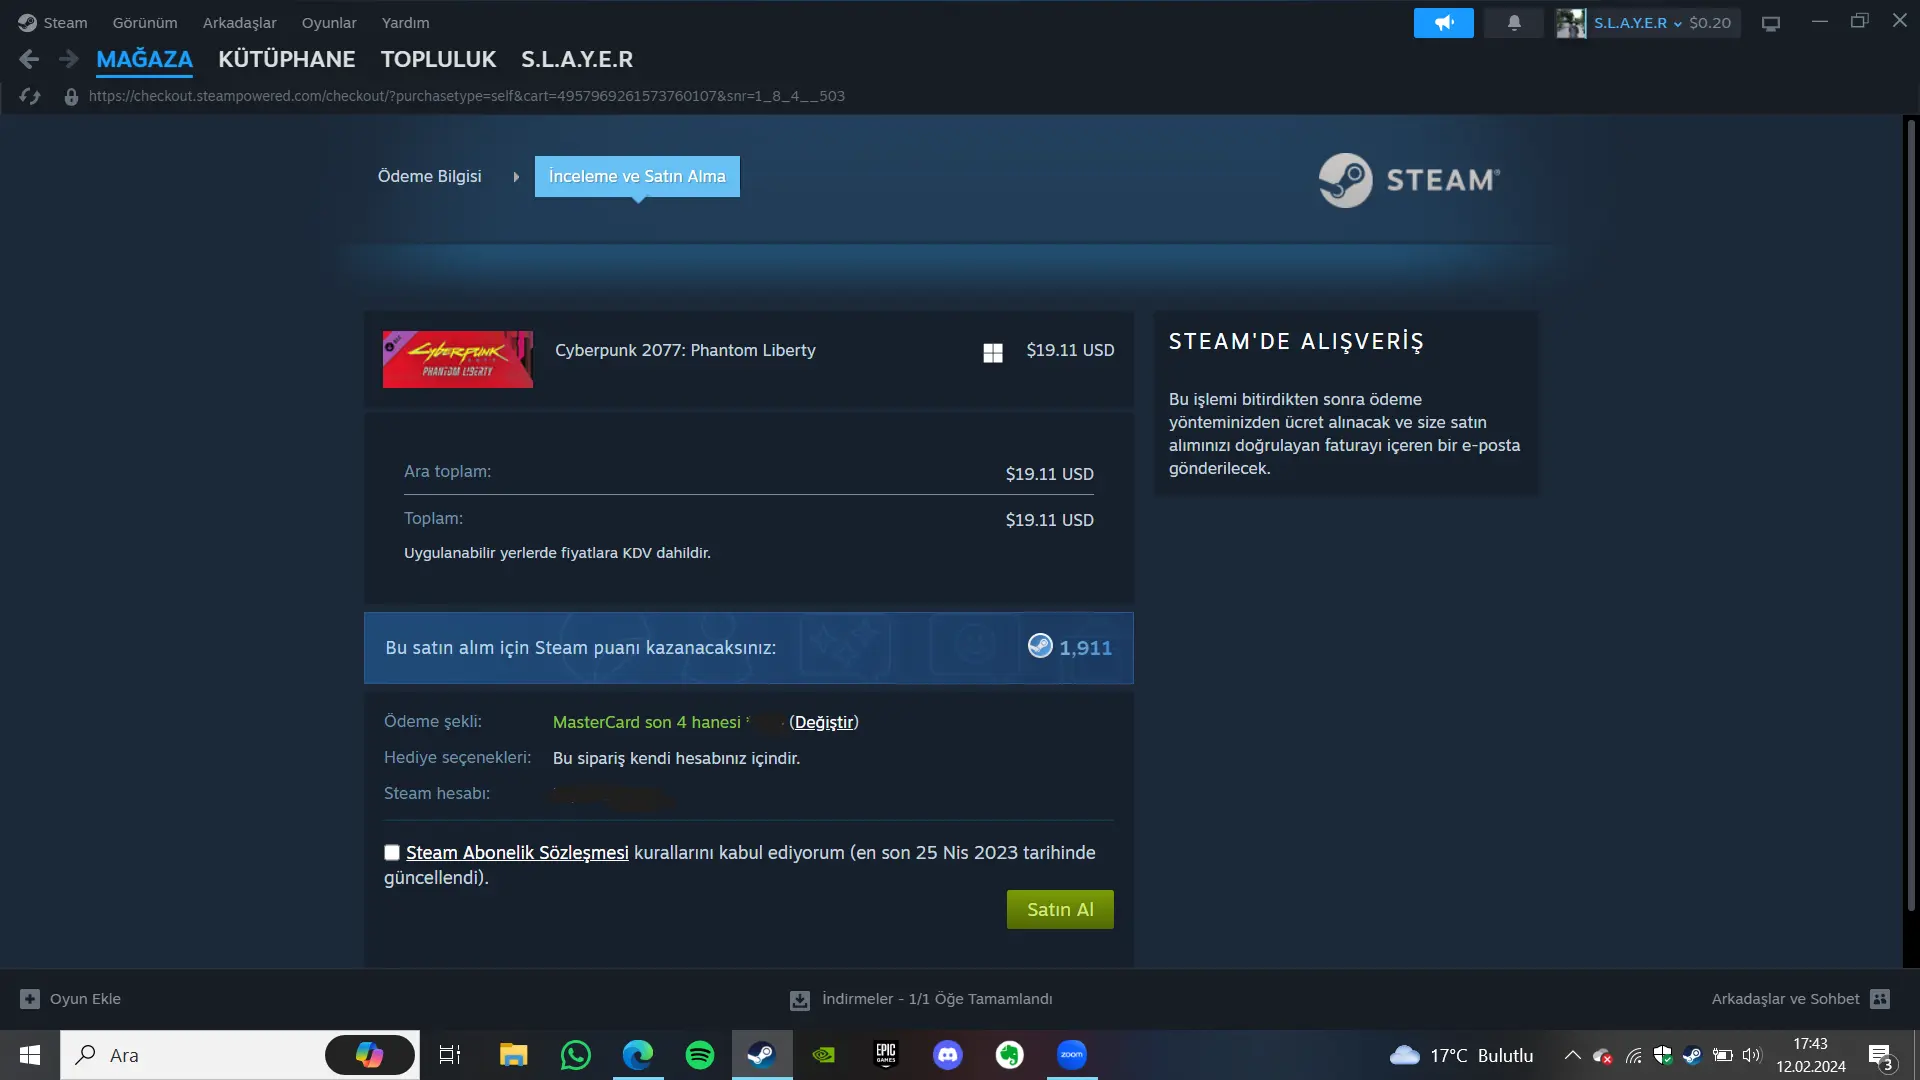
Task: Click the 1,911 Steam points value
Action: (1085, 648)
